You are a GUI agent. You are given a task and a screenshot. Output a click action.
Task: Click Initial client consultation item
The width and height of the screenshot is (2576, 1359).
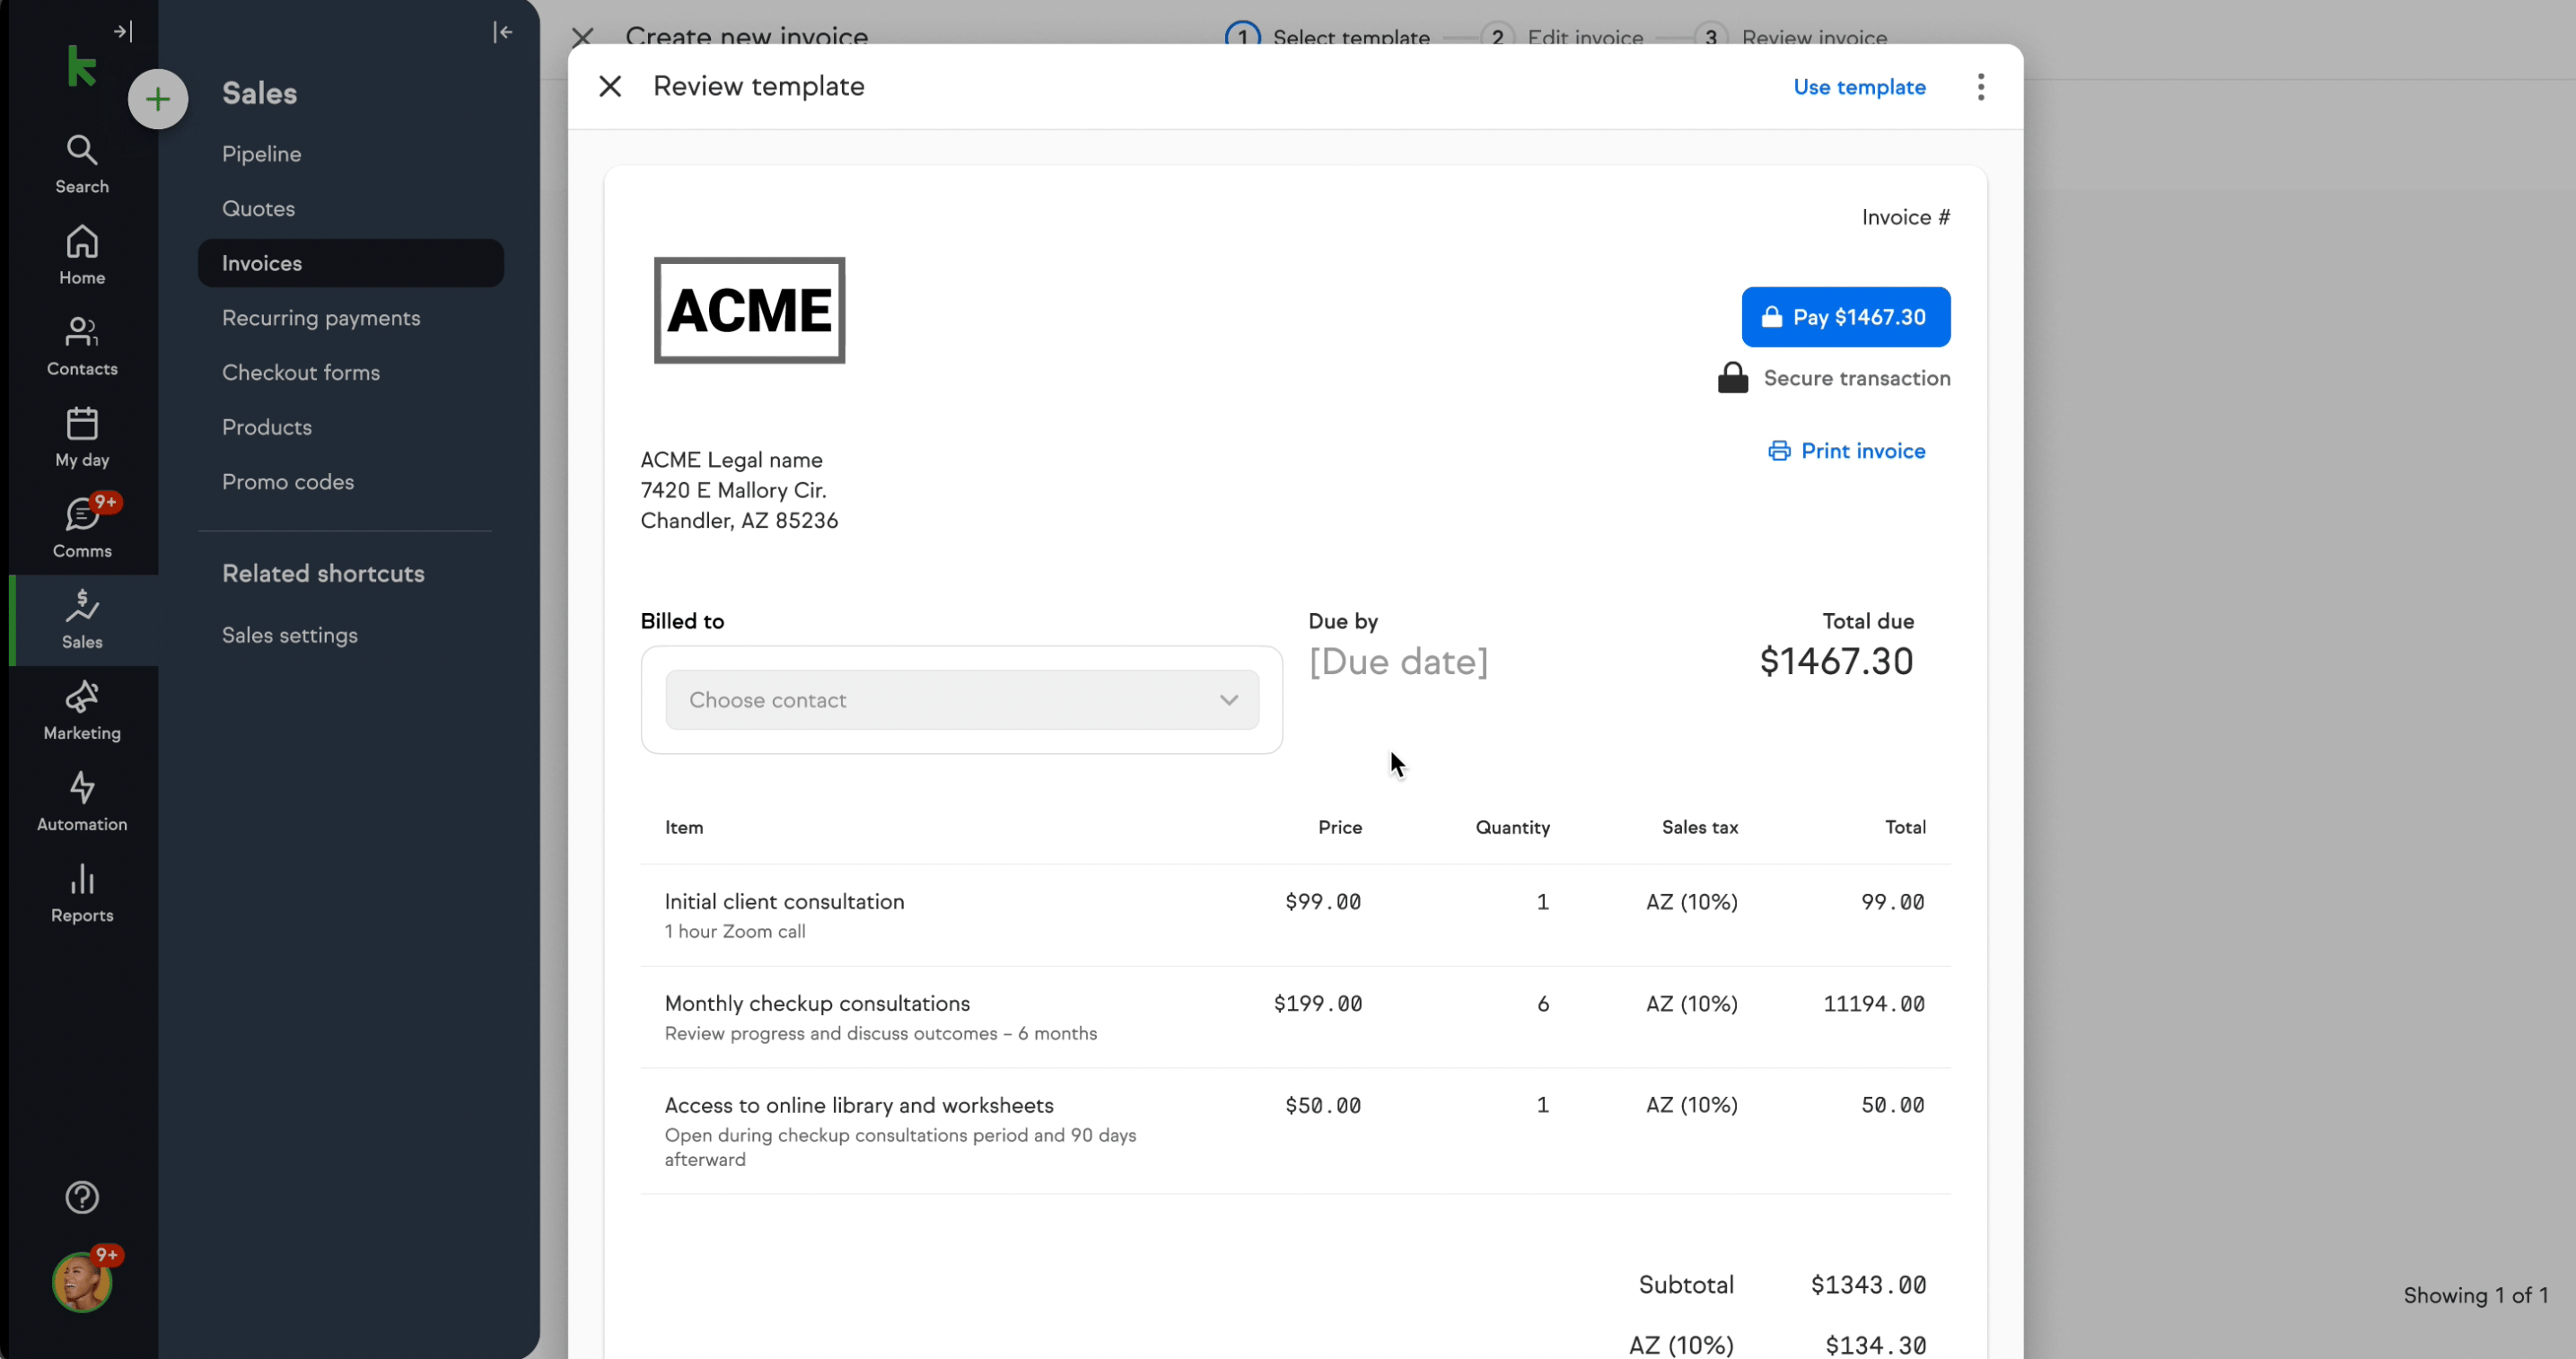coord(784,902)
